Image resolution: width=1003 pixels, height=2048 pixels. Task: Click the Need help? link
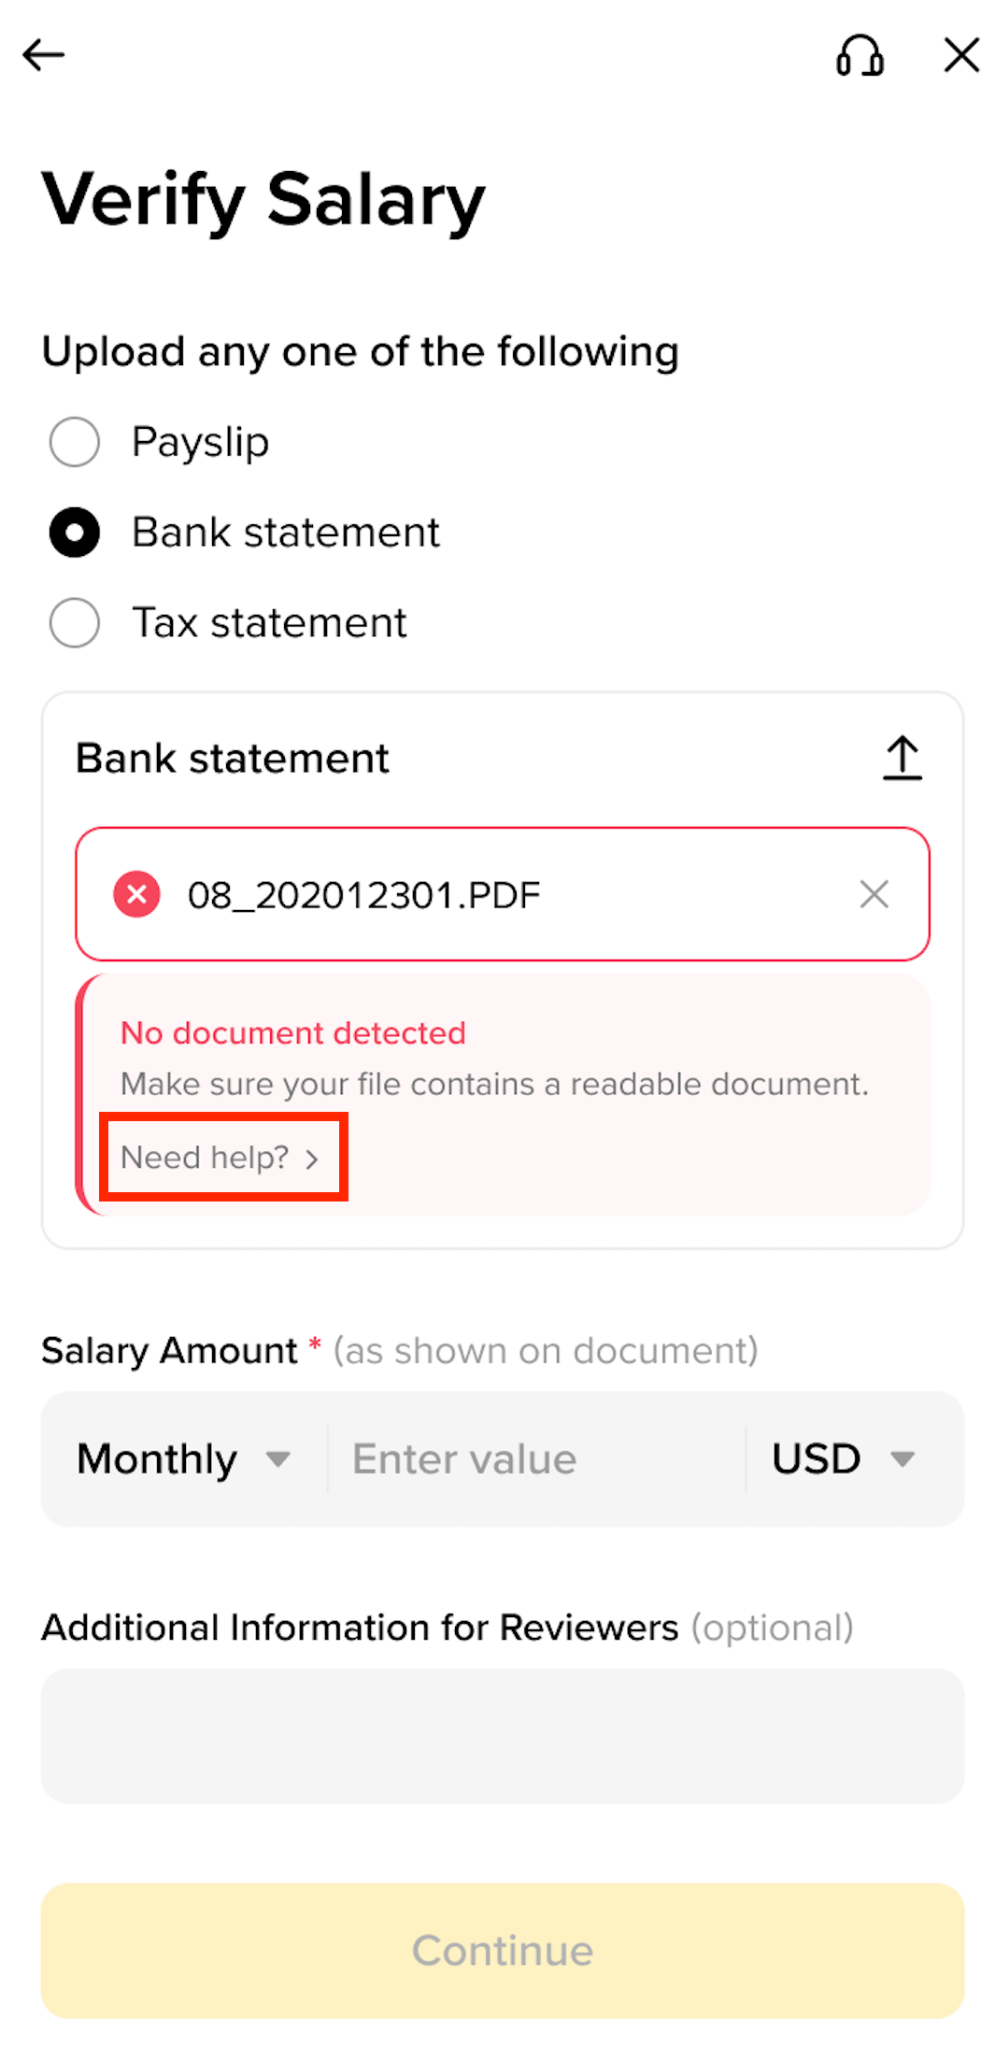click(205, 1158)
